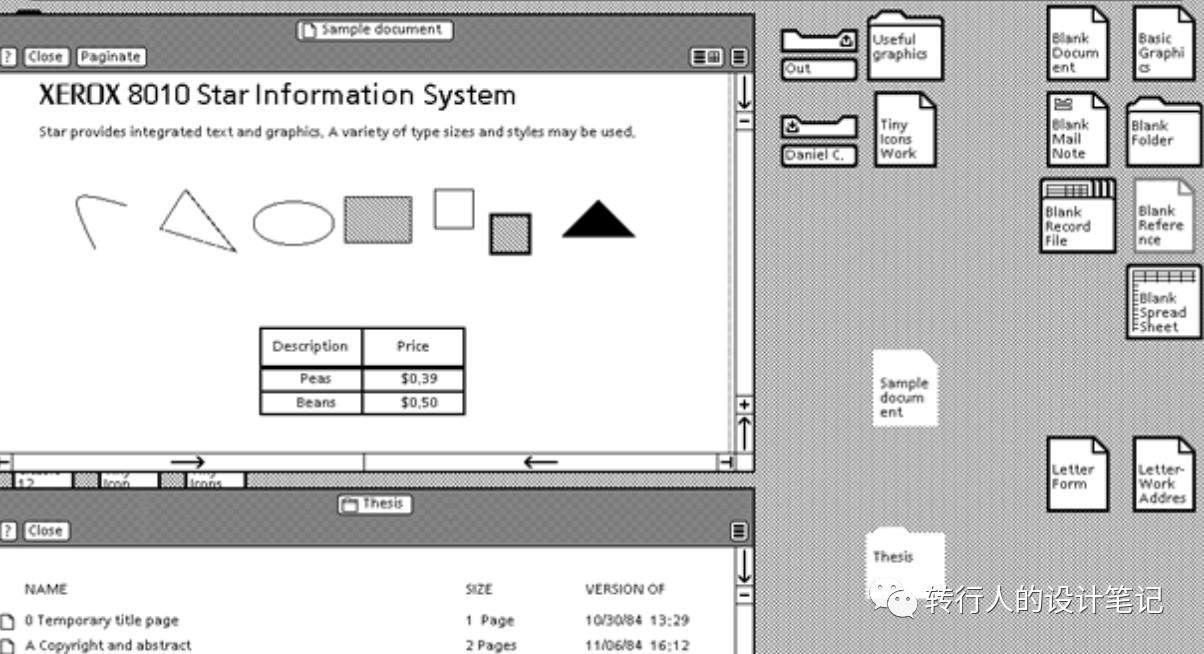Click the Price table header cell
Image resolution: width=1204 pixels, height=654 pixels.
[x=413, y=347]
